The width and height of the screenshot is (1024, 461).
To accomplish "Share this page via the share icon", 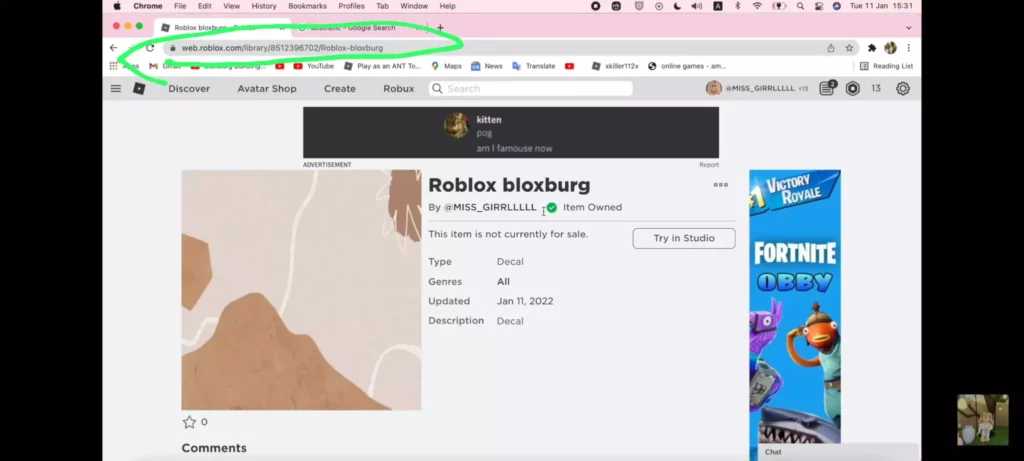I will pos(831,48).
